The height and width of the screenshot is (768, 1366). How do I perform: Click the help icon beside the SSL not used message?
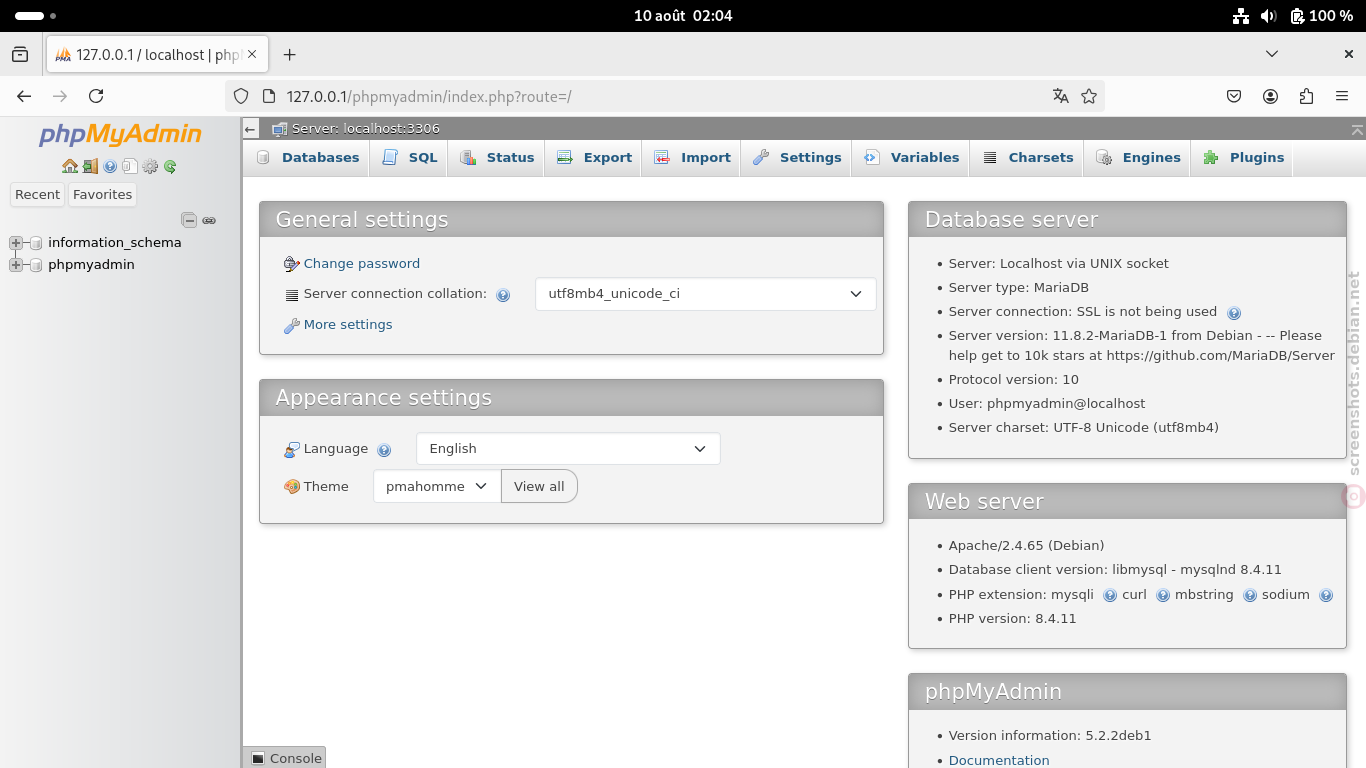click(x=1234, y=313)
